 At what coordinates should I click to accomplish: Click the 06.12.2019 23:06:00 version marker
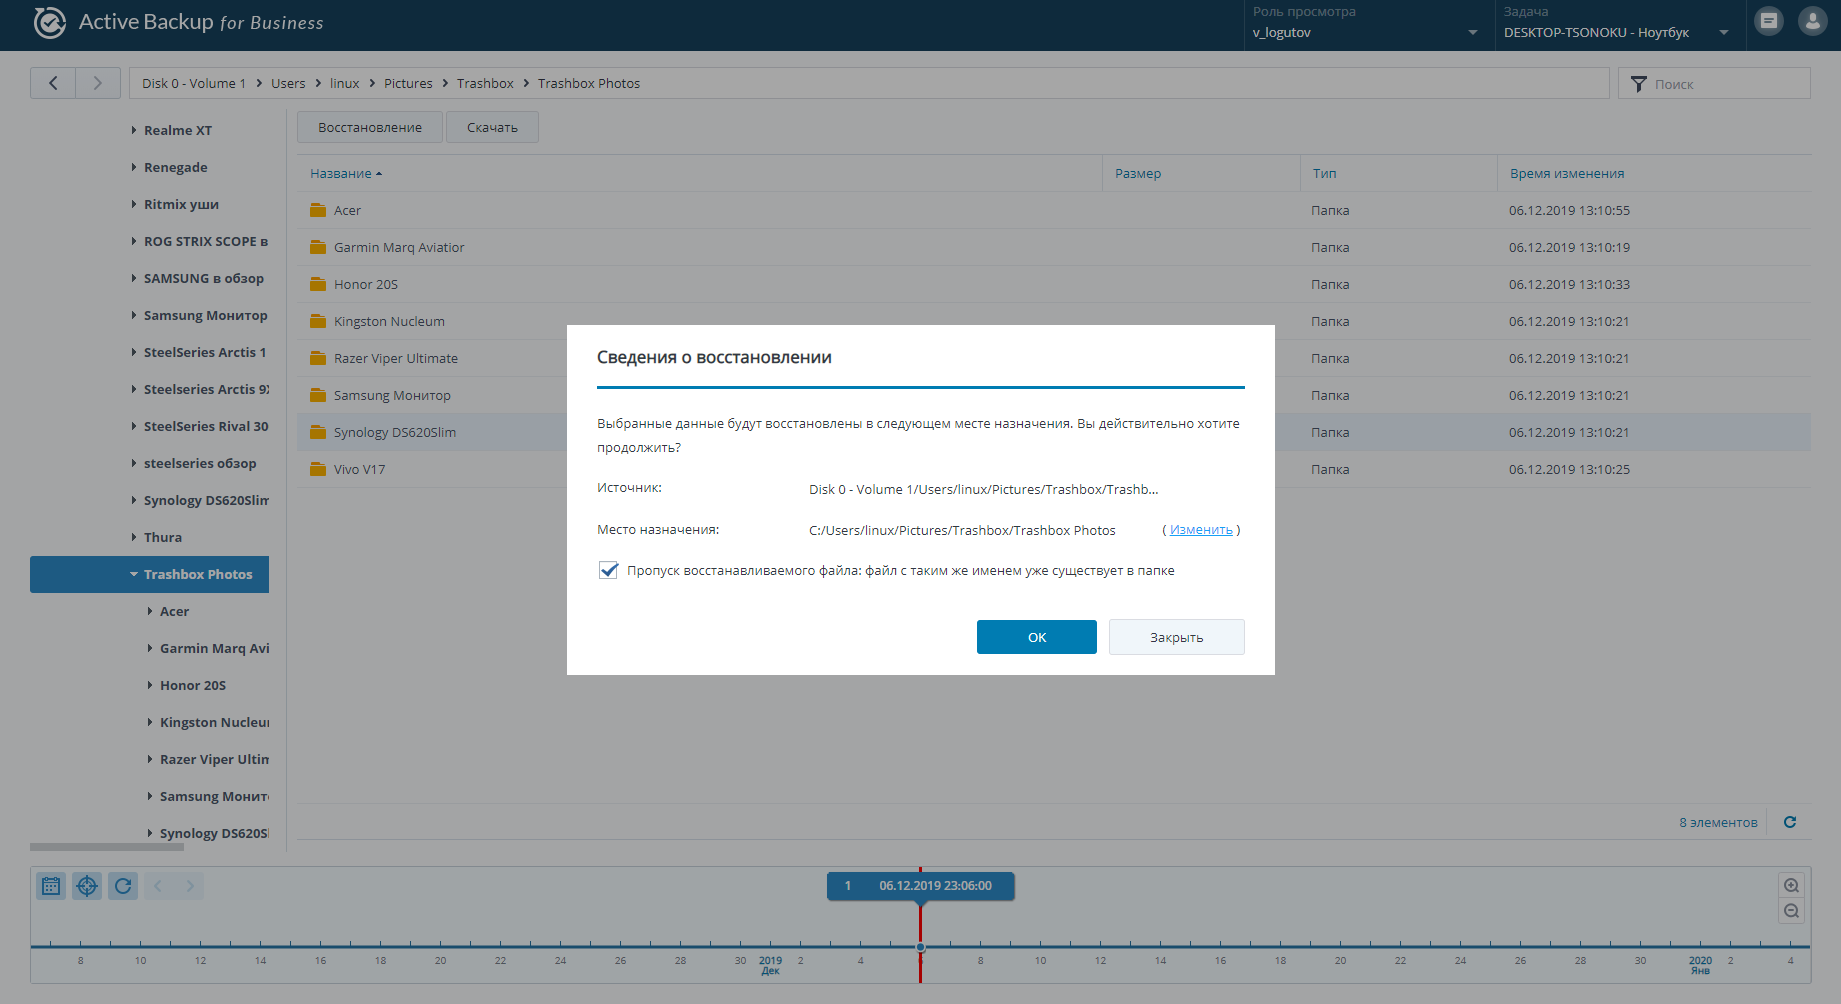click(x=920, y=886)
